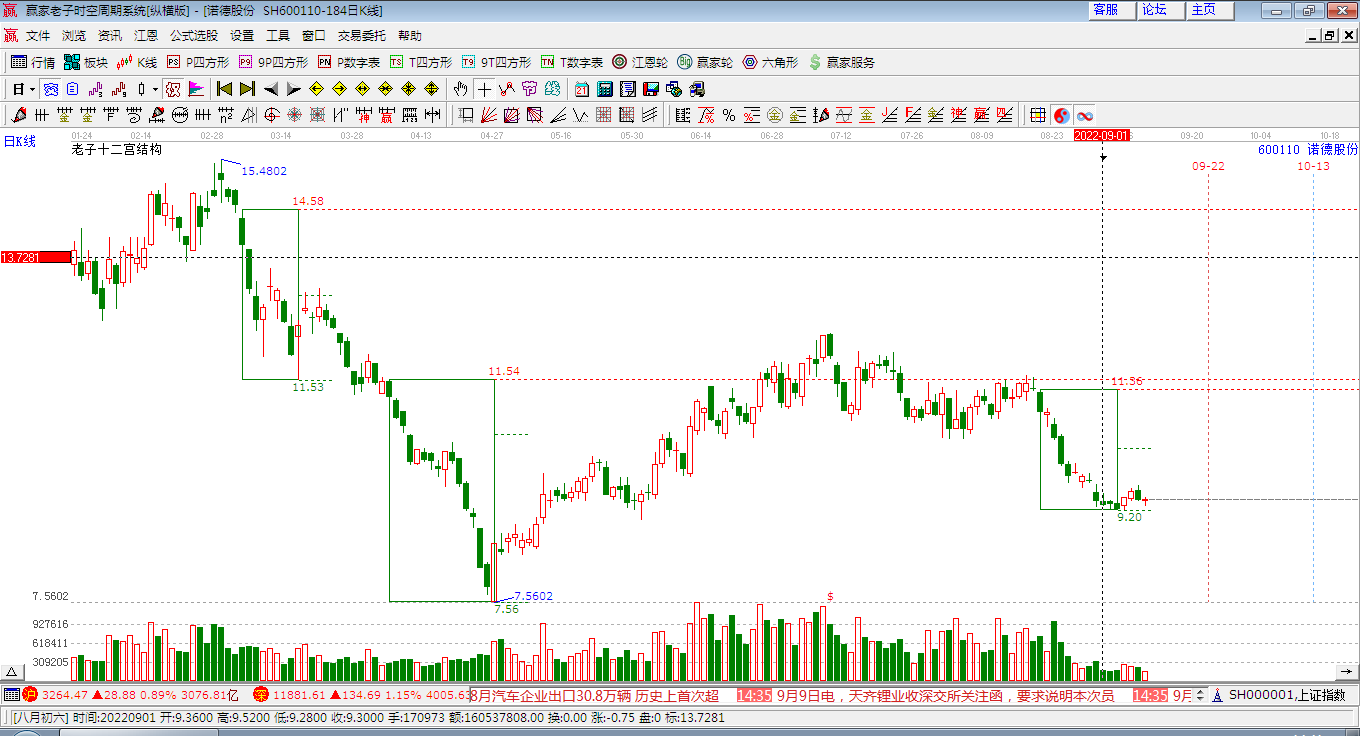Toggle the crosshair cursor tool

tap(483, 89)
